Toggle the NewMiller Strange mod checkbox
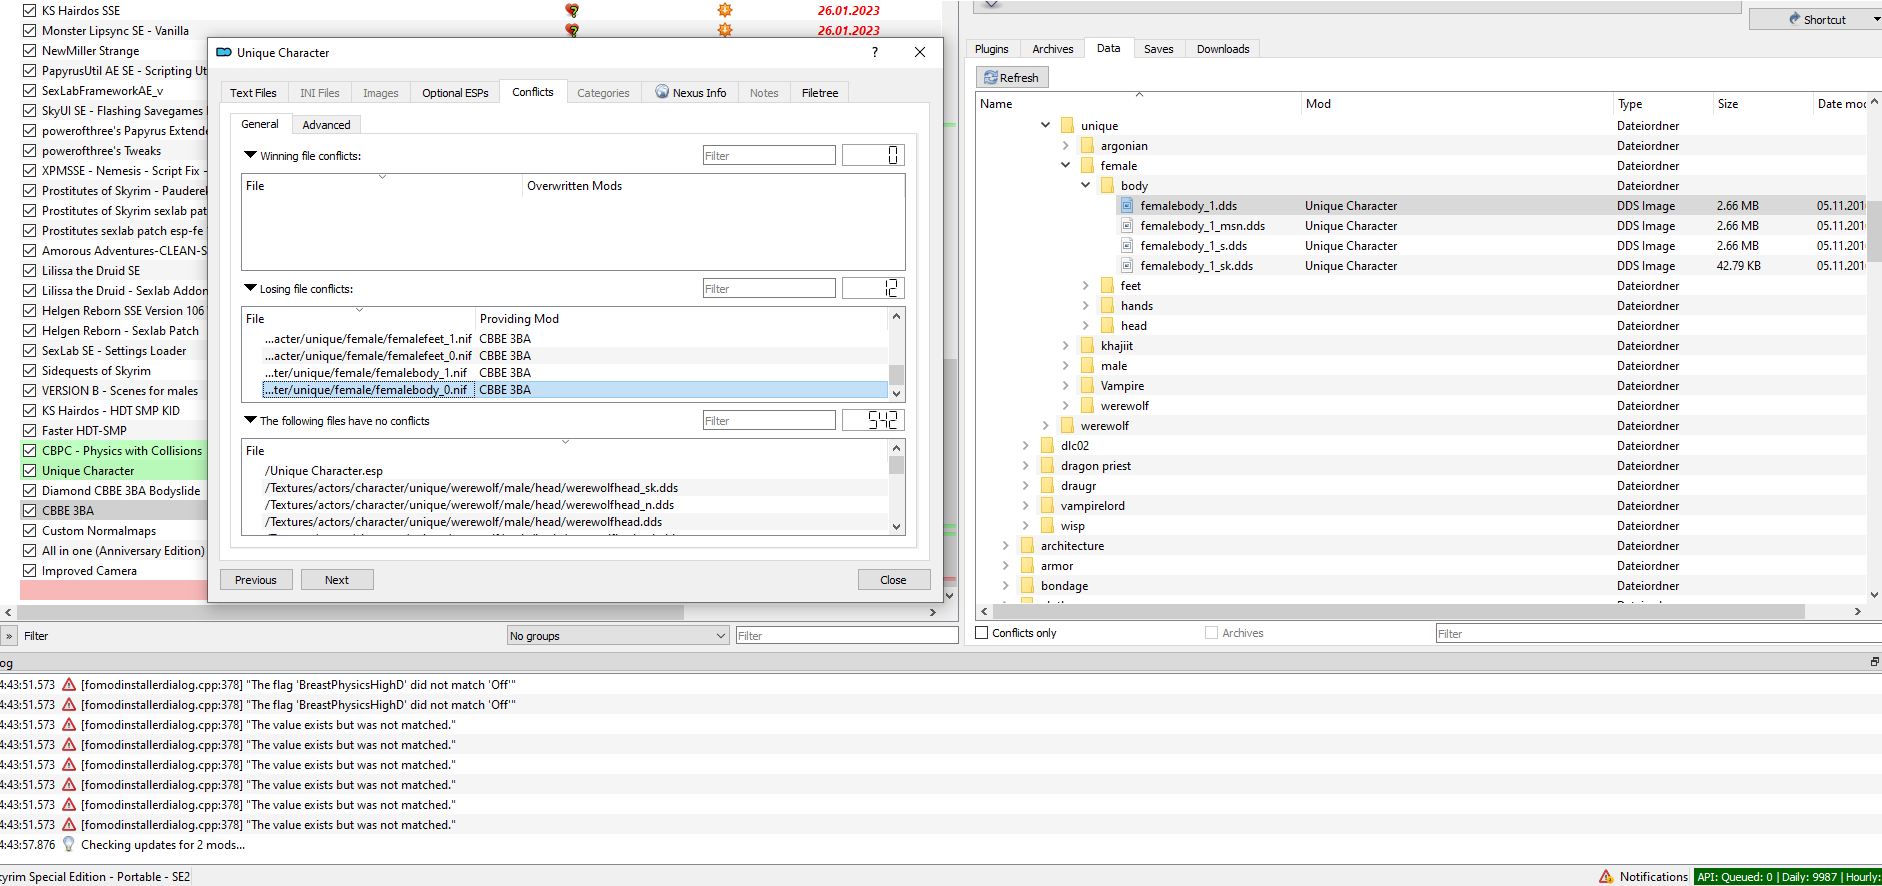Viewport: 1882px width, 886px height. [30, 51]
